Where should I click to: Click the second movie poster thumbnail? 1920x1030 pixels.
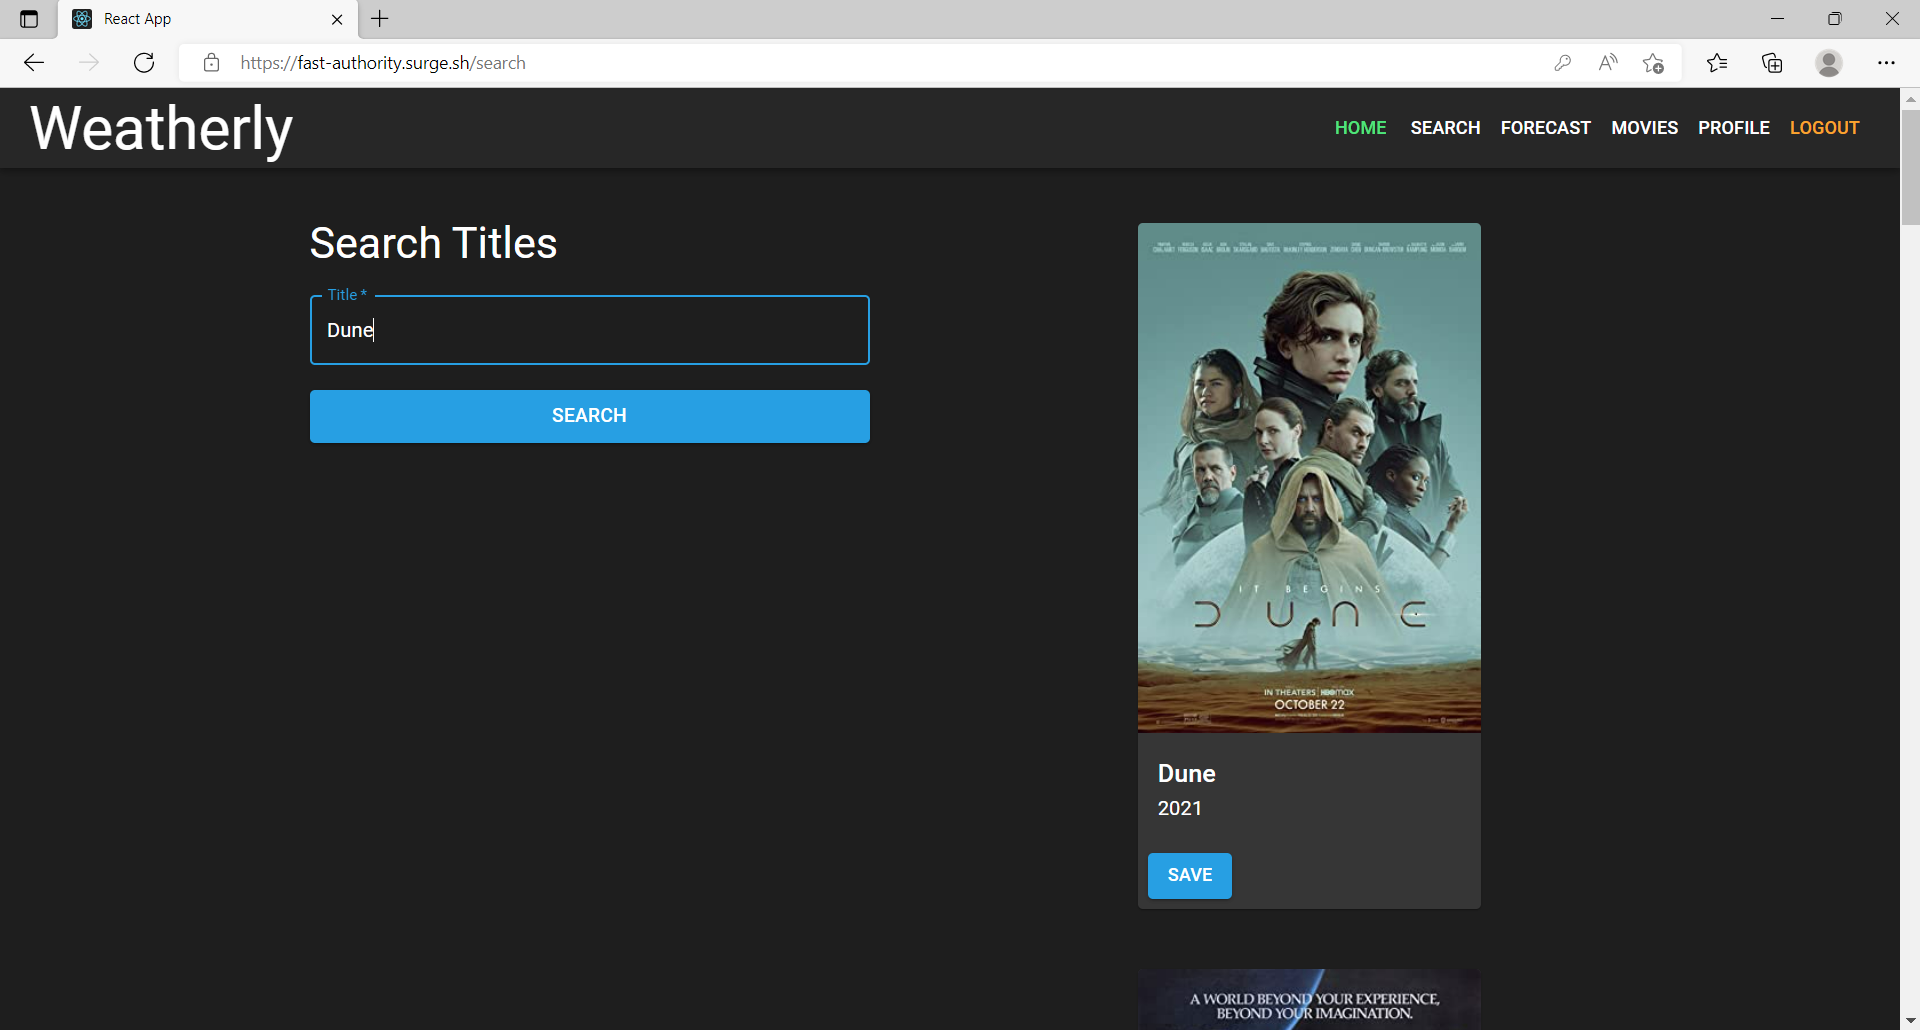click(x=1309, y=999)
